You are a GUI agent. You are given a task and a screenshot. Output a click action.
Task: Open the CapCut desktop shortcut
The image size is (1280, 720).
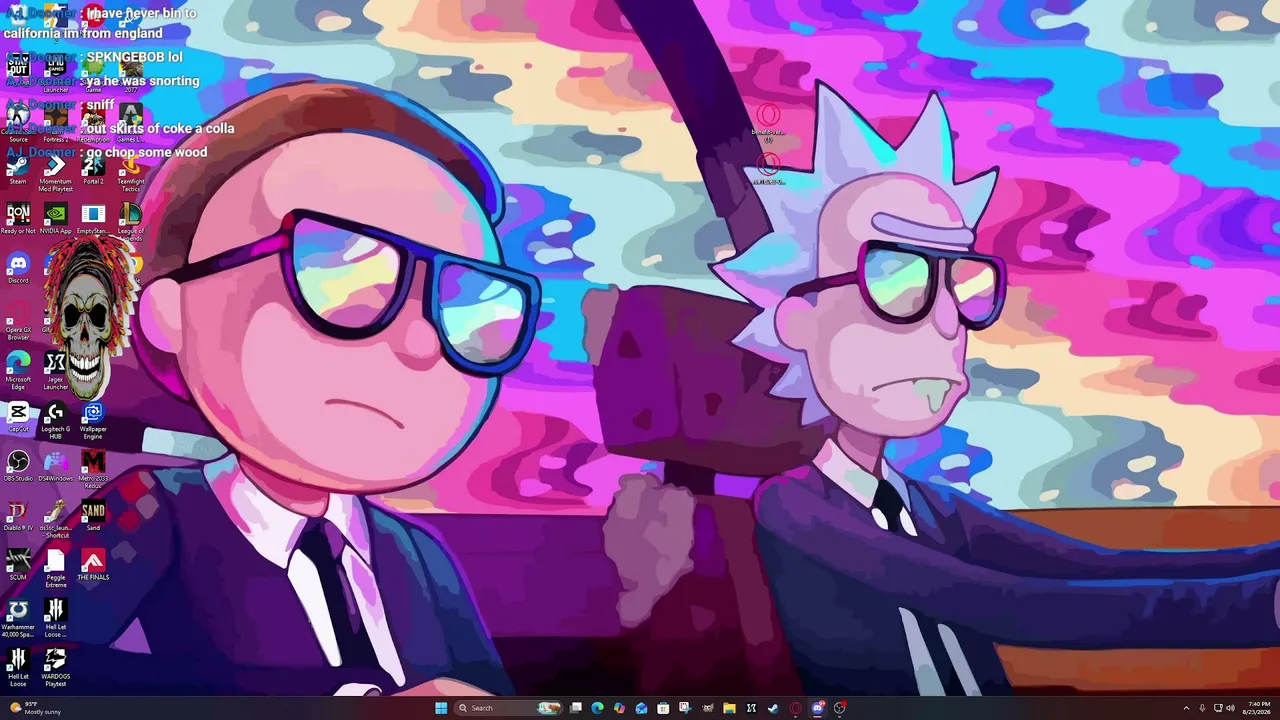pyautogui.click(x=18, y=418)
